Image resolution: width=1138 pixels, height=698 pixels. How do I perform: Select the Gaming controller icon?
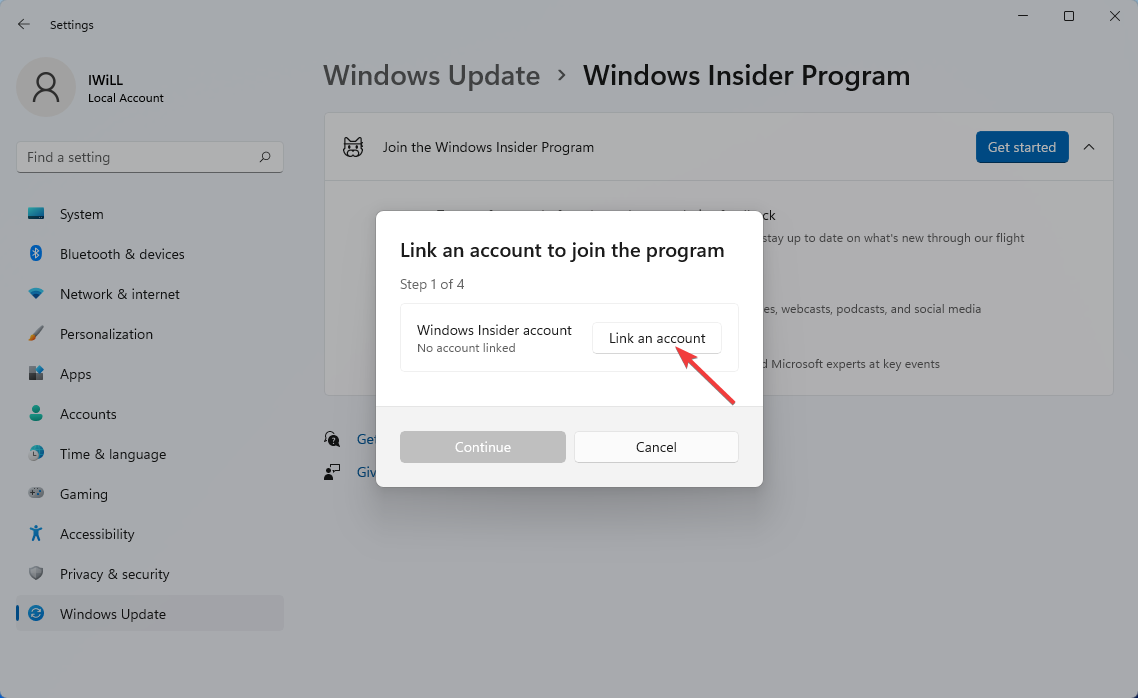[x=36, y=493]
